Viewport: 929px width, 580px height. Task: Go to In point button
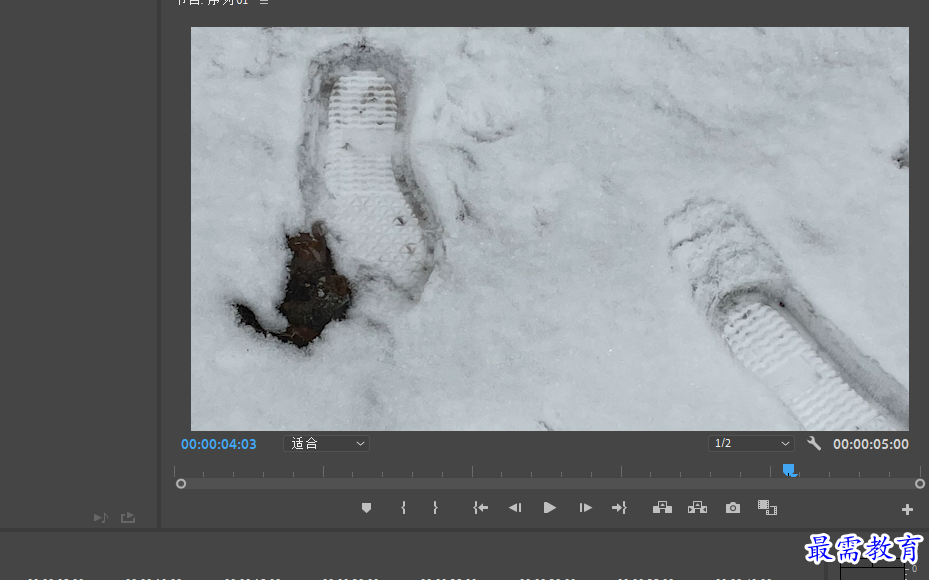tap(480, 508)
